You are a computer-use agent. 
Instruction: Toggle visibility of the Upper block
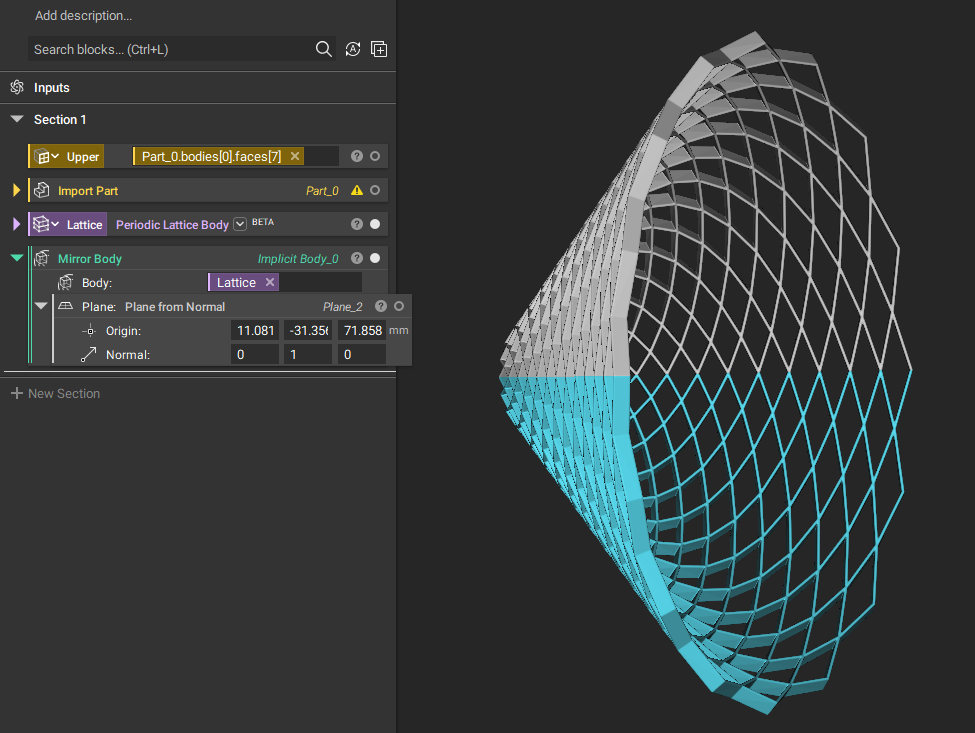tap(375, 156)
